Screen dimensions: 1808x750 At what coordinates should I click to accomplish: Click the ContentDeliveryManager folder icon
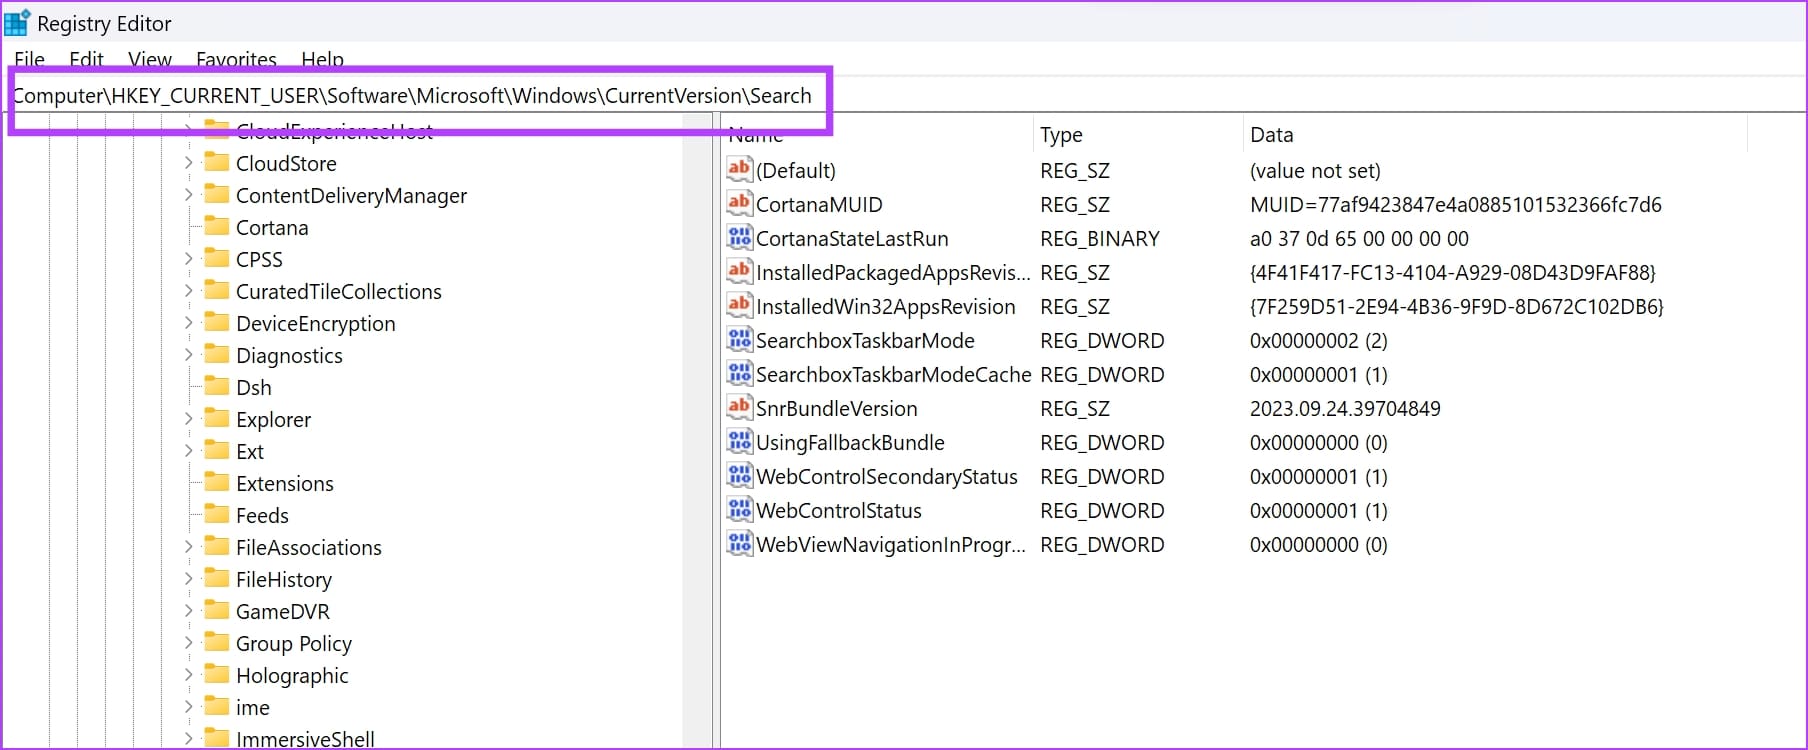(x=216, y=194)
